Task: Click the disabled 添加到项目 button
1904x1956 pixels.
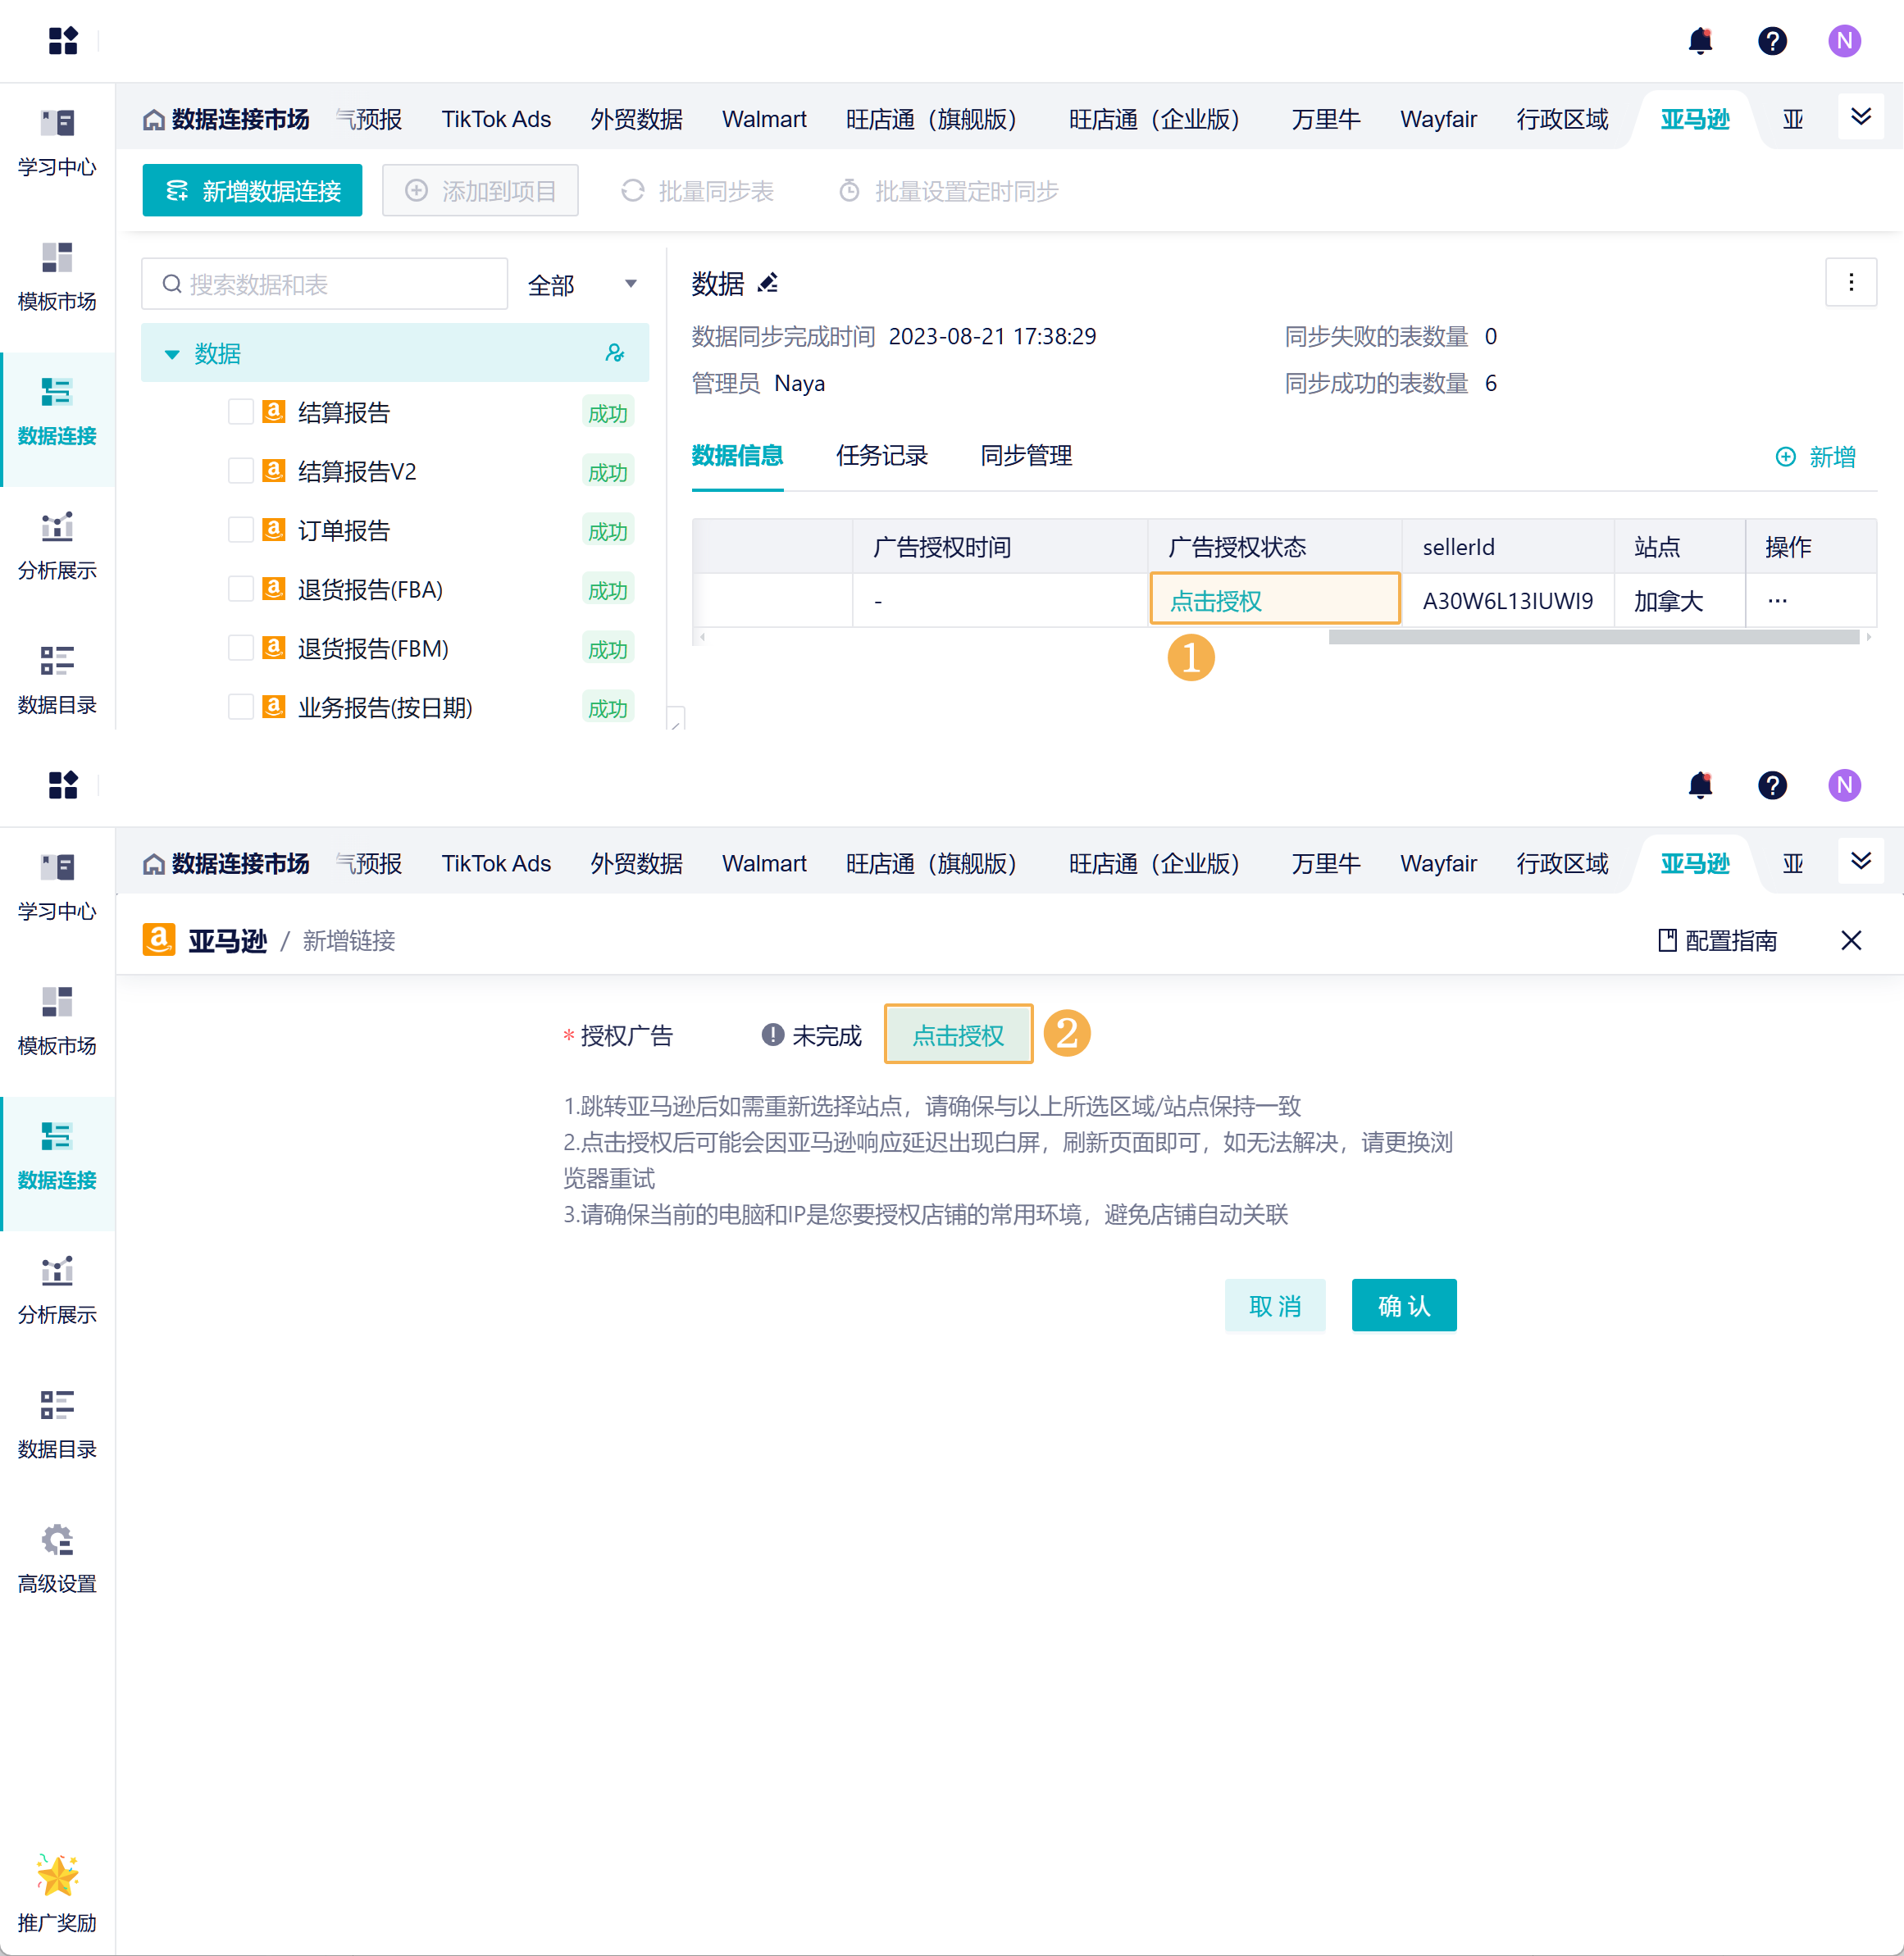Action: tap(480, 190)
